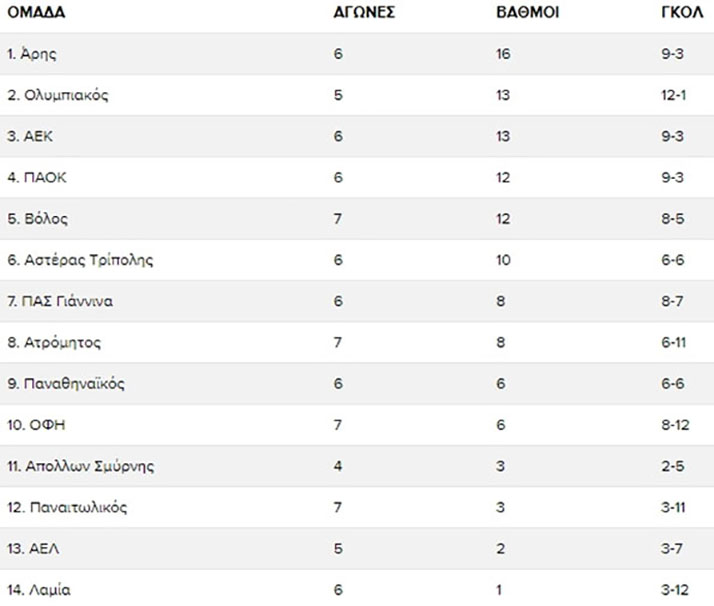Click Άρης points value 16
The image size is (714, 606).
point(503,54)
